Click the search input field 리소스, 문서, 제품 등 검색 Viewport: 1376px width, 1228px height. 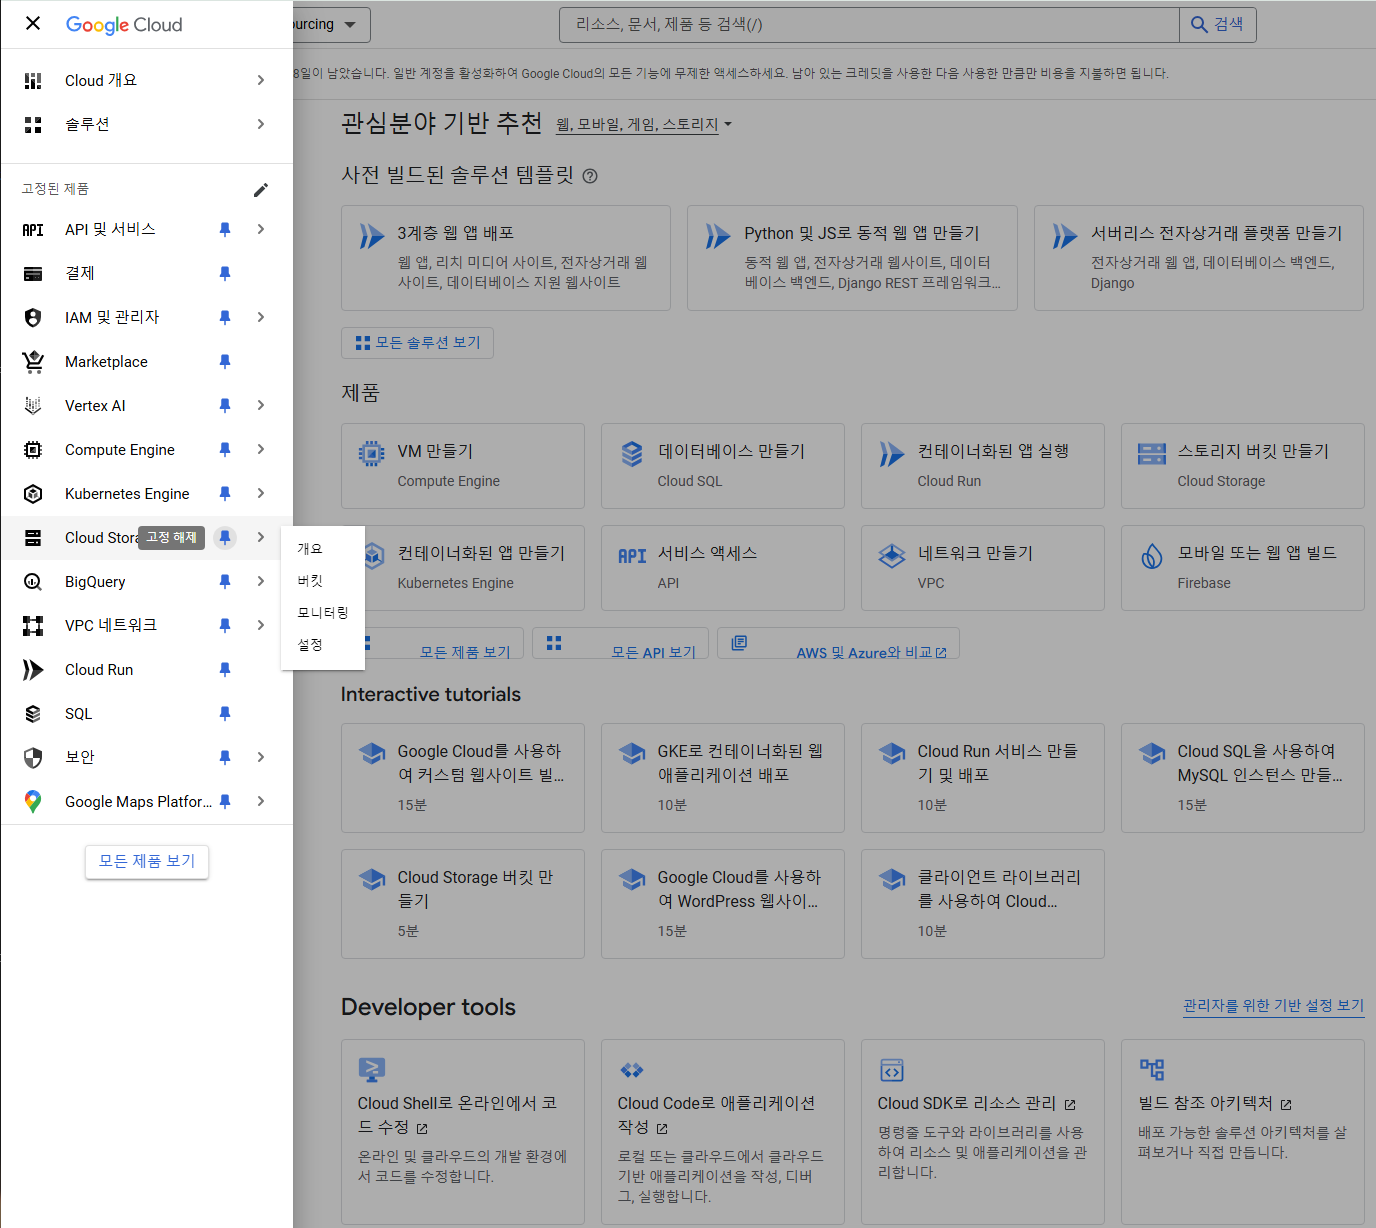click(870, 25)
